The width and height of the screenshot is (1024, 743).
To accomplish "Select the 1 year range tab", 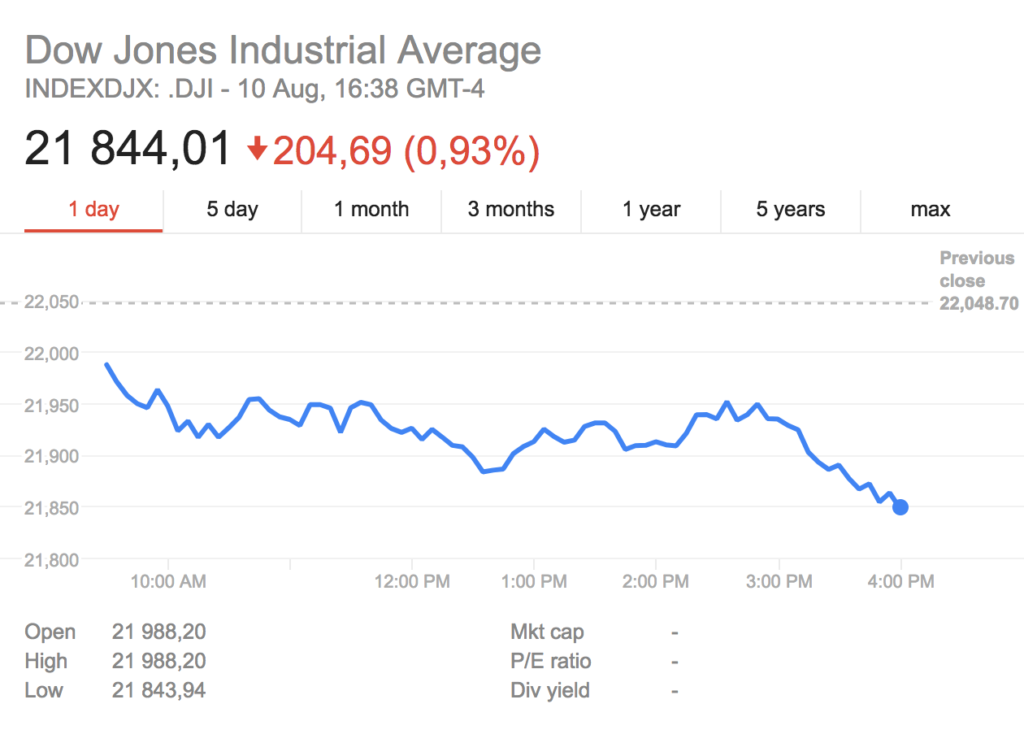I will pos(651,209).
